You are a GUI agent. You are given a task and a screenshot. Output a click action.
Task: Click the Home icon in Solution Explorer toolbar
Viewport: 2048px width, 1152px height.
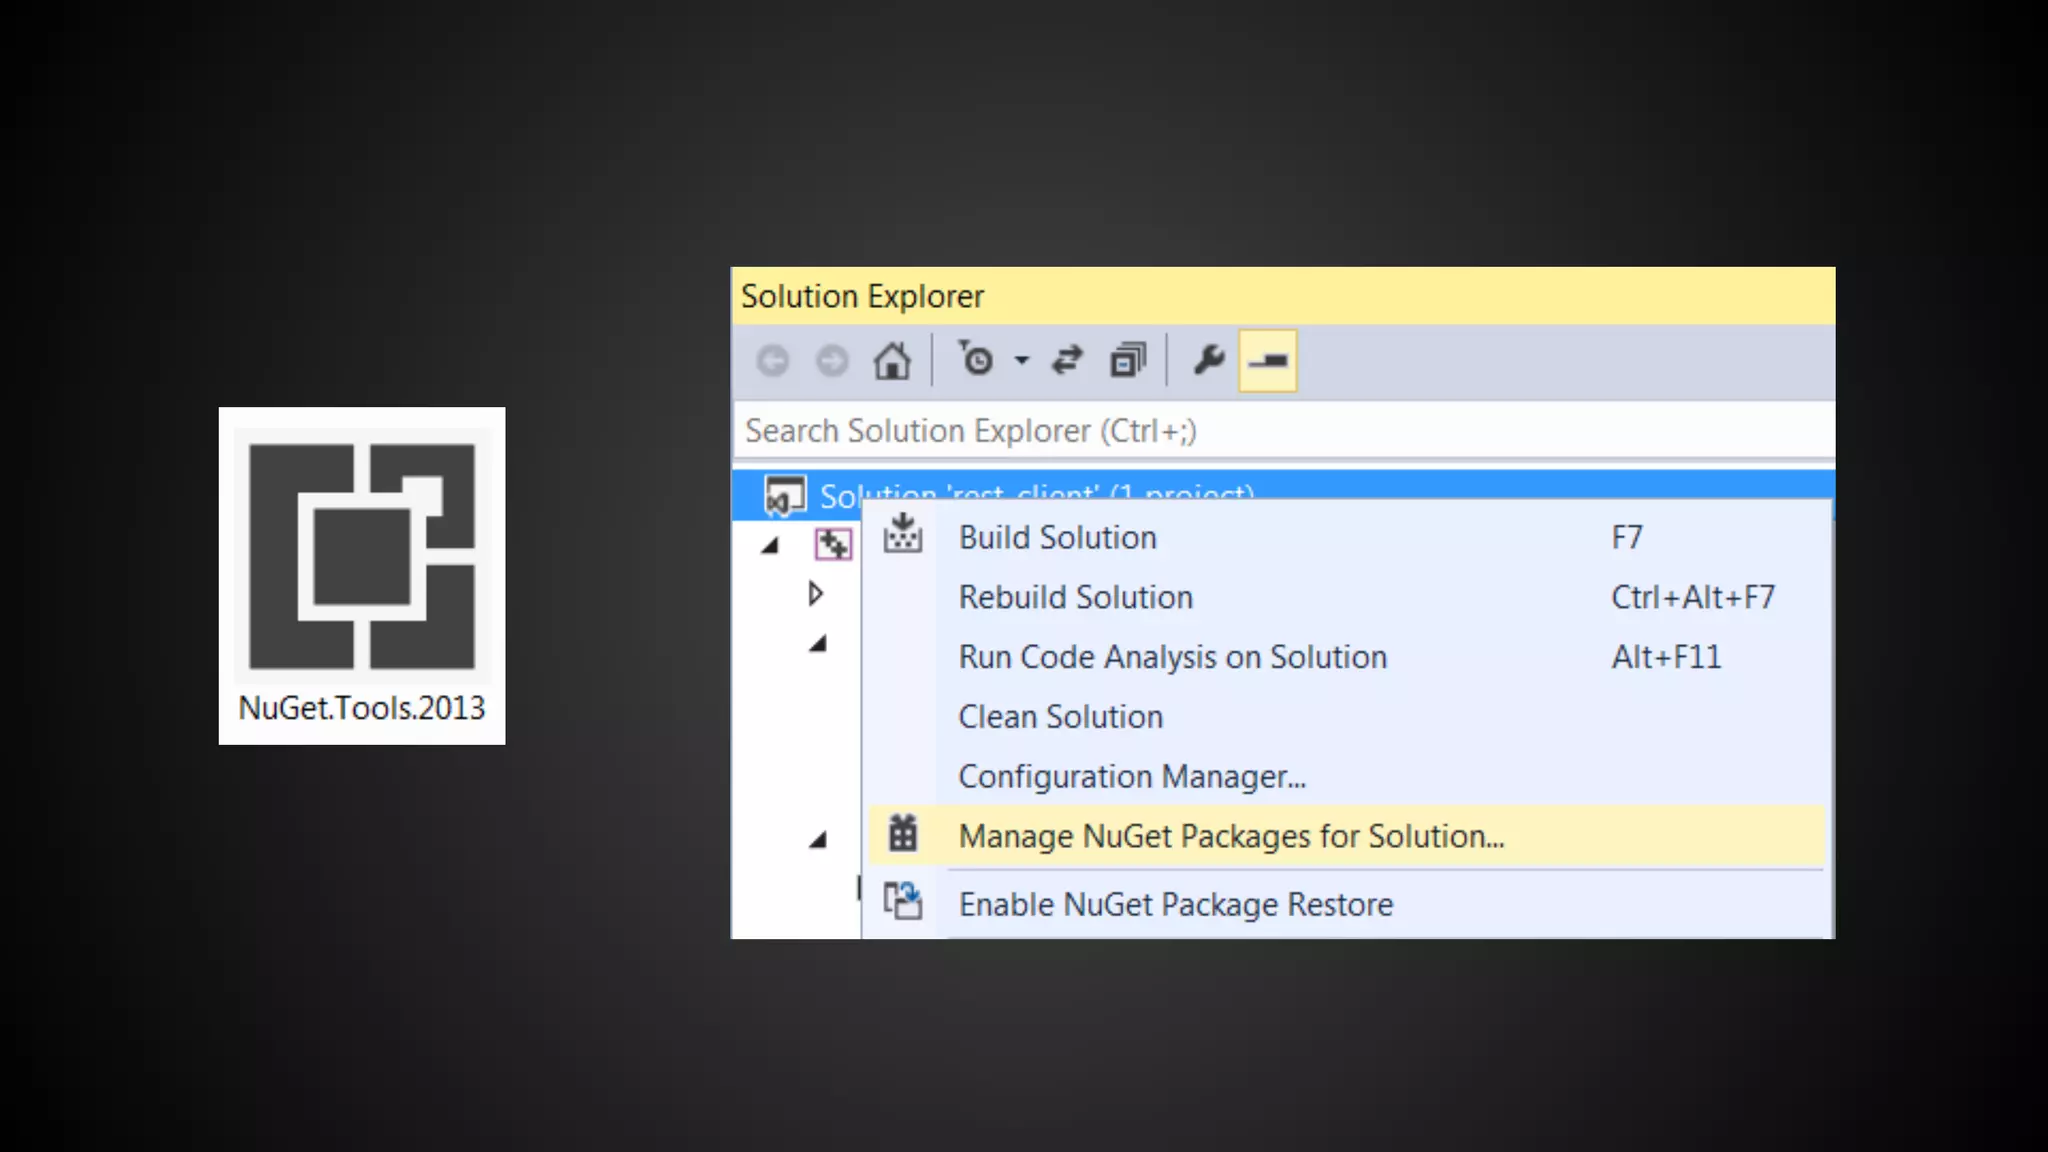pos(892,361)
